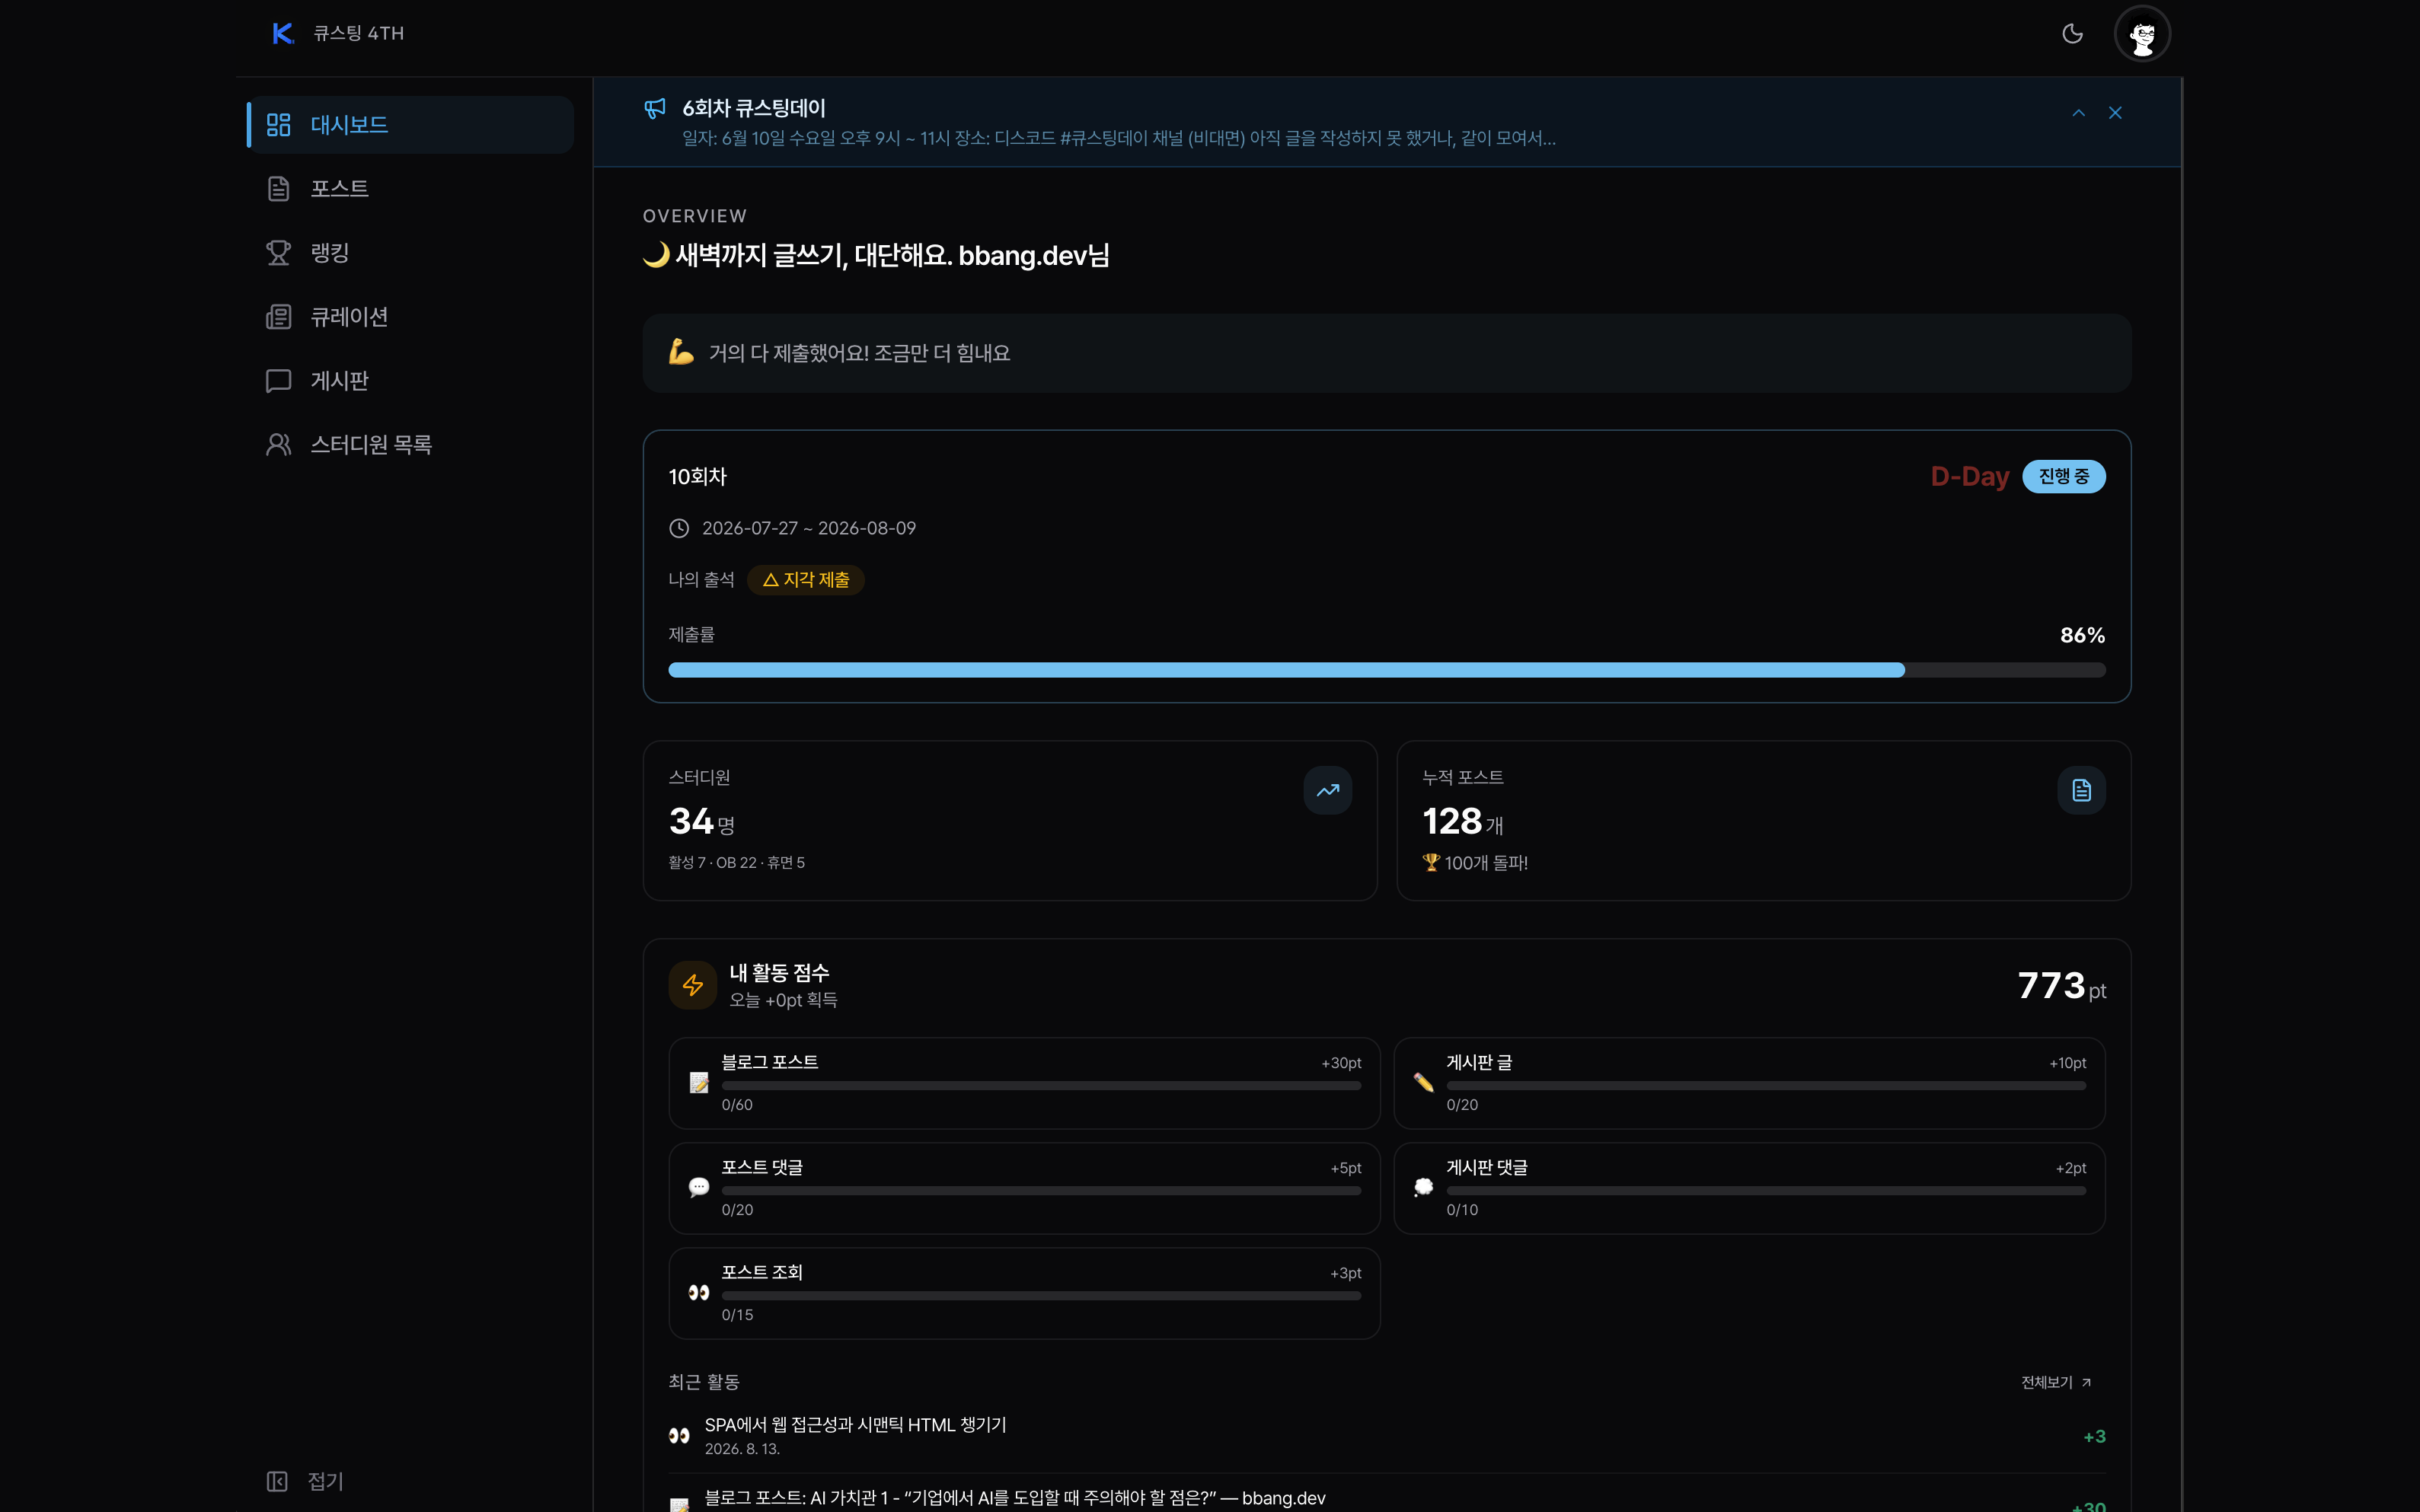Click the sidebar collapse panel icon
The image size is (2420, 1512).
tap(277, 1481)
